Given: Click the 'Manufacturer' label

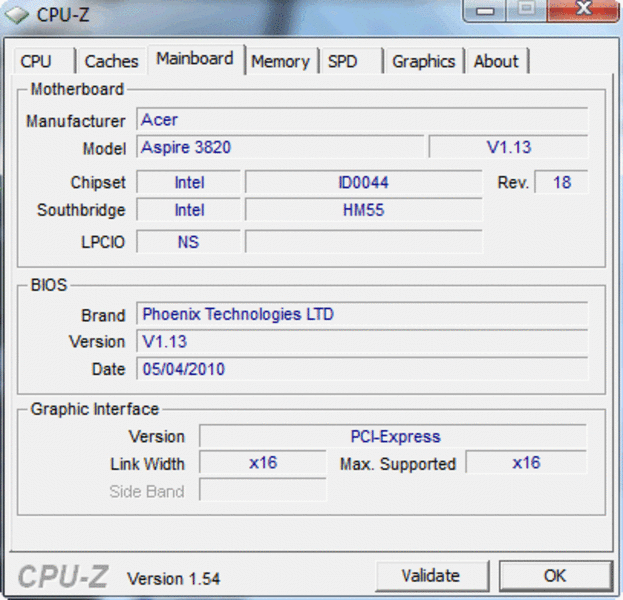Looking at the screenshot, I should pyautogui.click(x=75, y=121).
